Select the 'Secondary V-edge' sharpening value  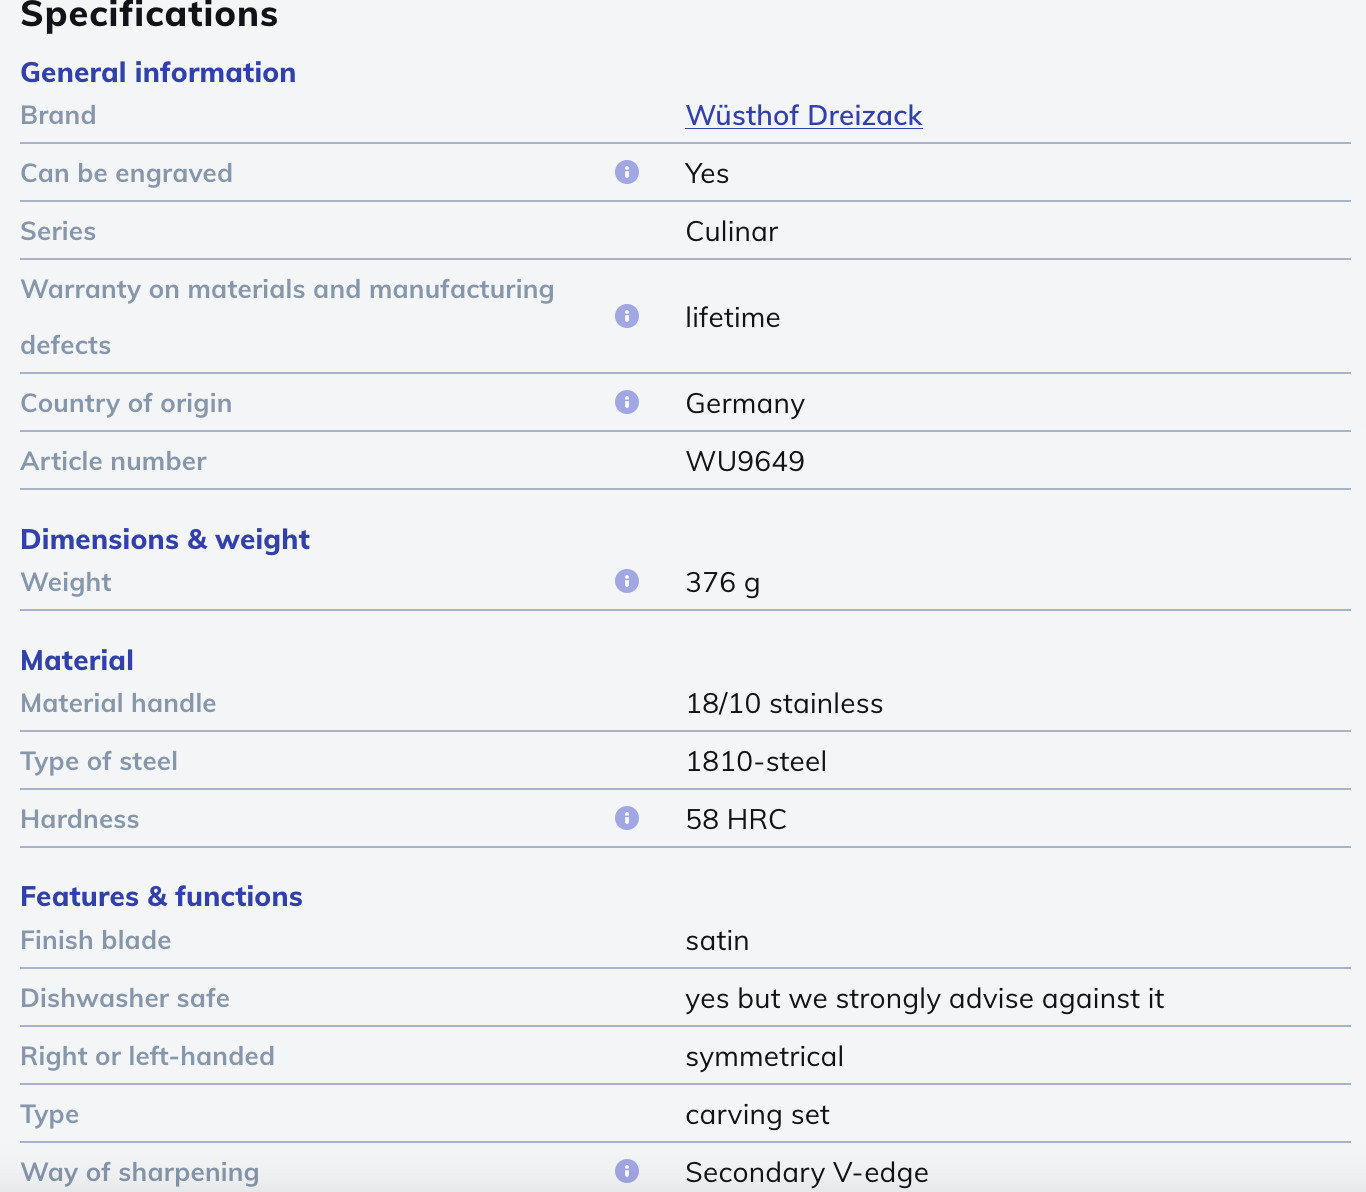point(807,1173)
